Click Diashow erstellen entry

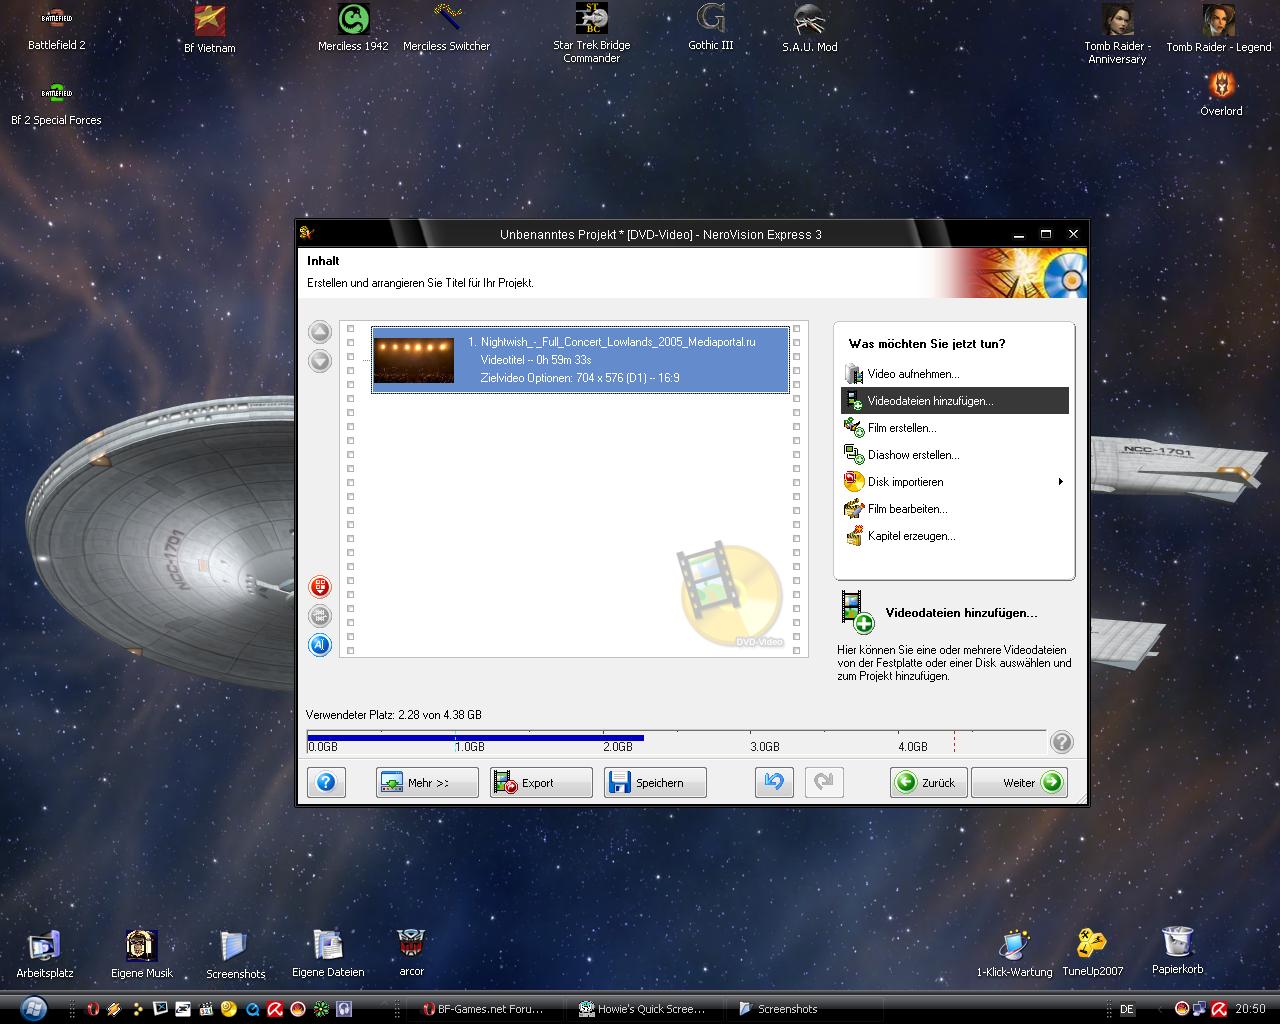coord(912,455)
